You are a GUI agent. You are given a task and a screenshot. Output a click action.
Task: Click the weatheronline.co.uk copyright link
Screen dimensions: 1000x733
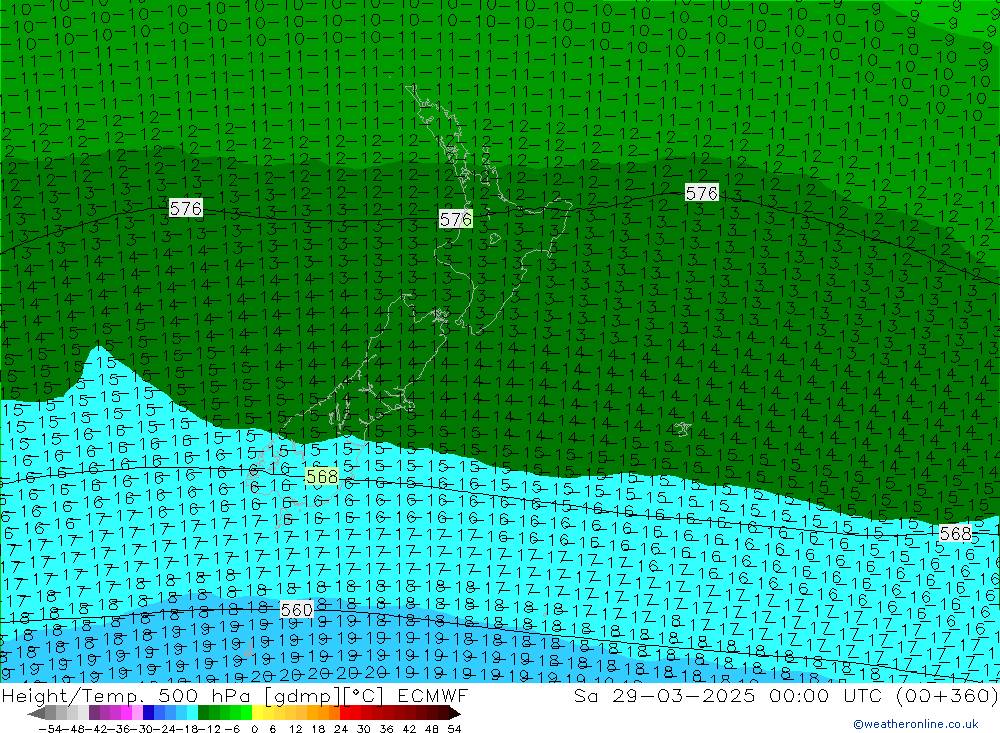pos(916,723)
